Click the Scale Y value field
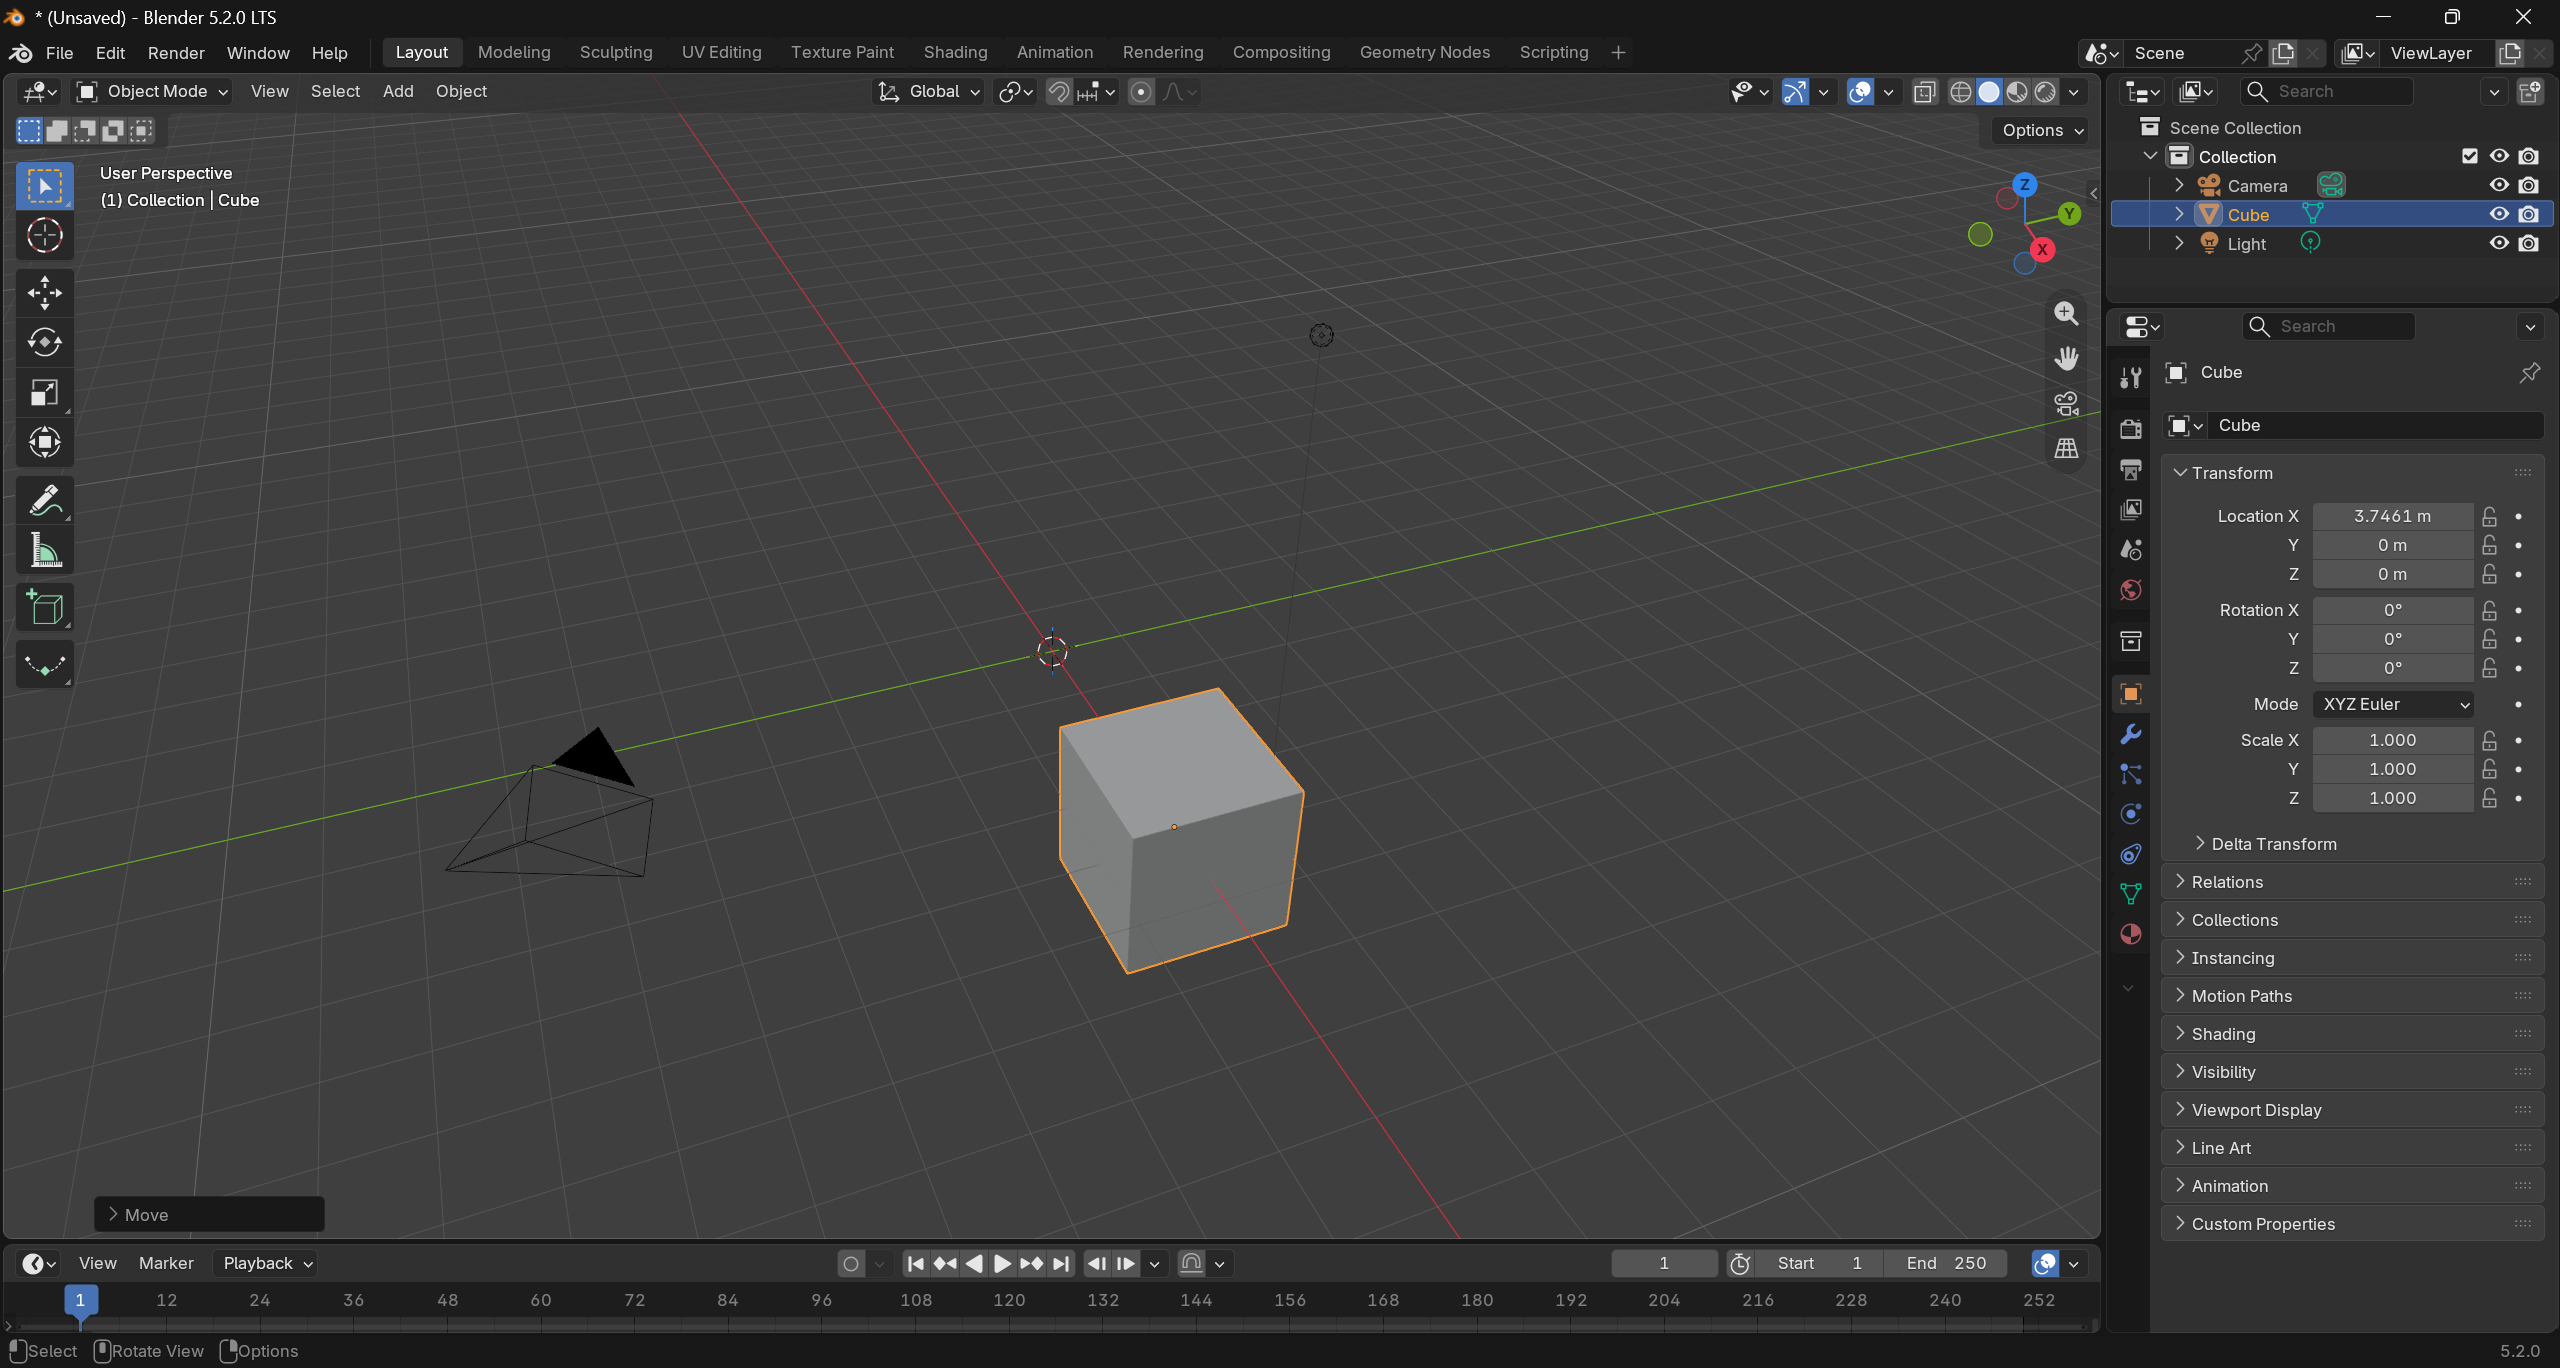This screenshot has height=1368, width=2560. (x=2393, y=769)
